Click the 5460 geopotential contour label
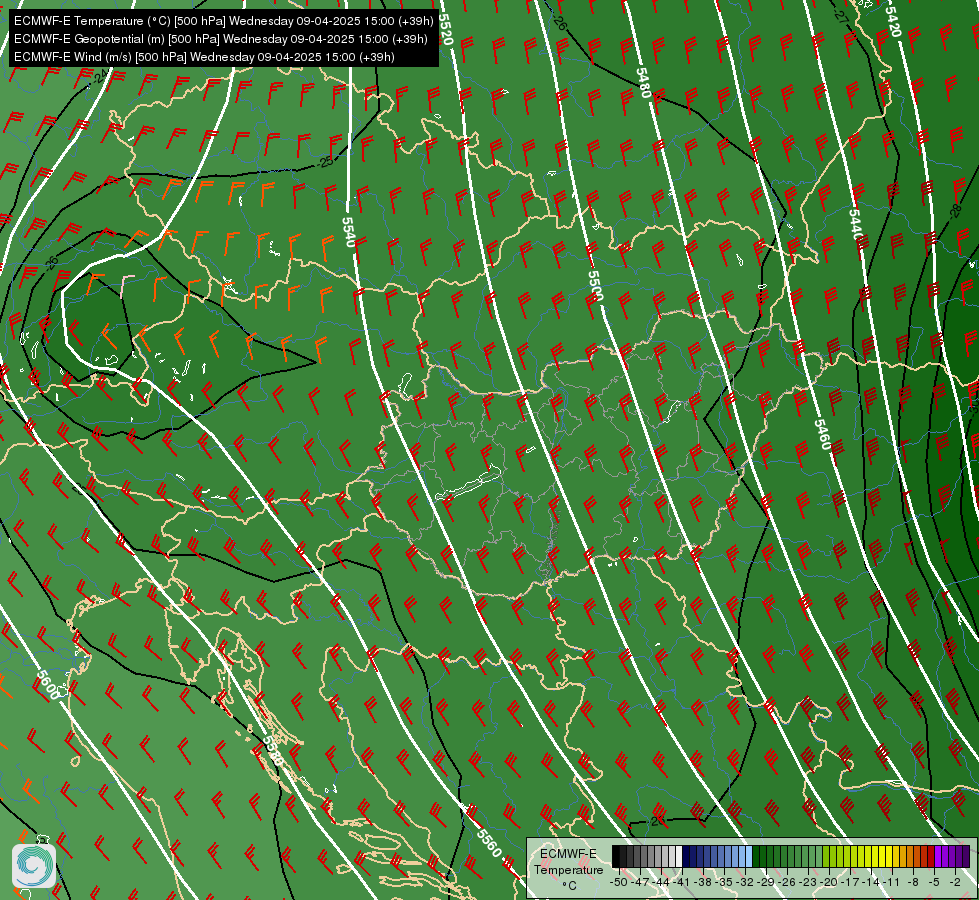The width and height of the screenshot is (979, 900). pos(823,435)
